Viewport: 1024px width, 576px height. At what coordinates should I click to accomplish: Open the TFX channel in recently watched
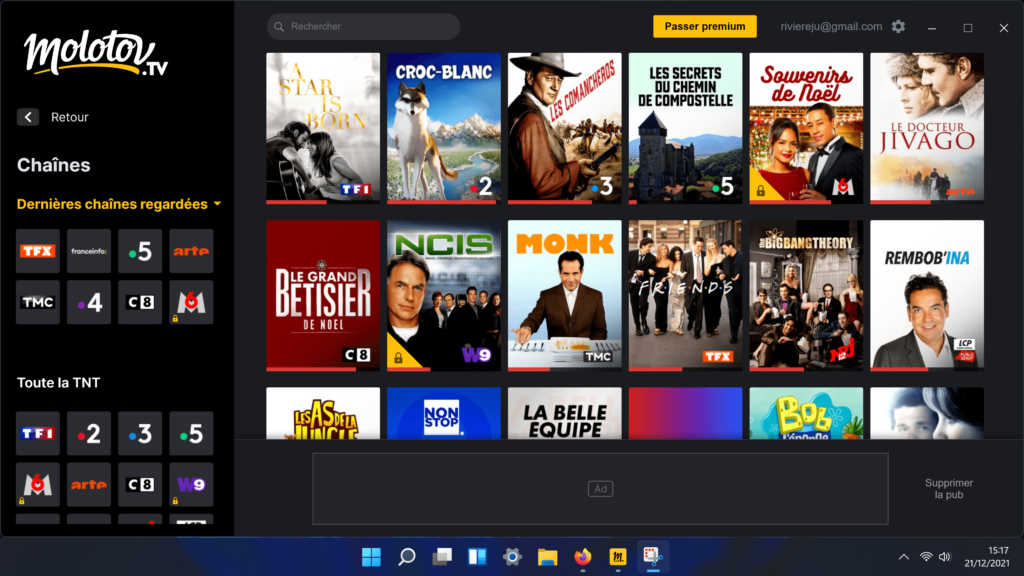[x=38, y=251]
